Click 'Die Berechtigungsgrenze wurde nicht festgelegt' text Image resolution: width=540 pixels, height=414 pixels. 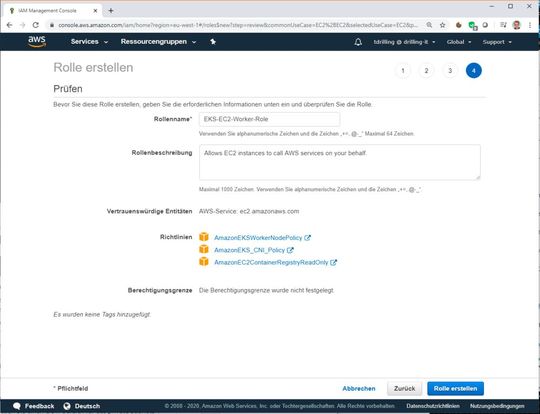266,290
